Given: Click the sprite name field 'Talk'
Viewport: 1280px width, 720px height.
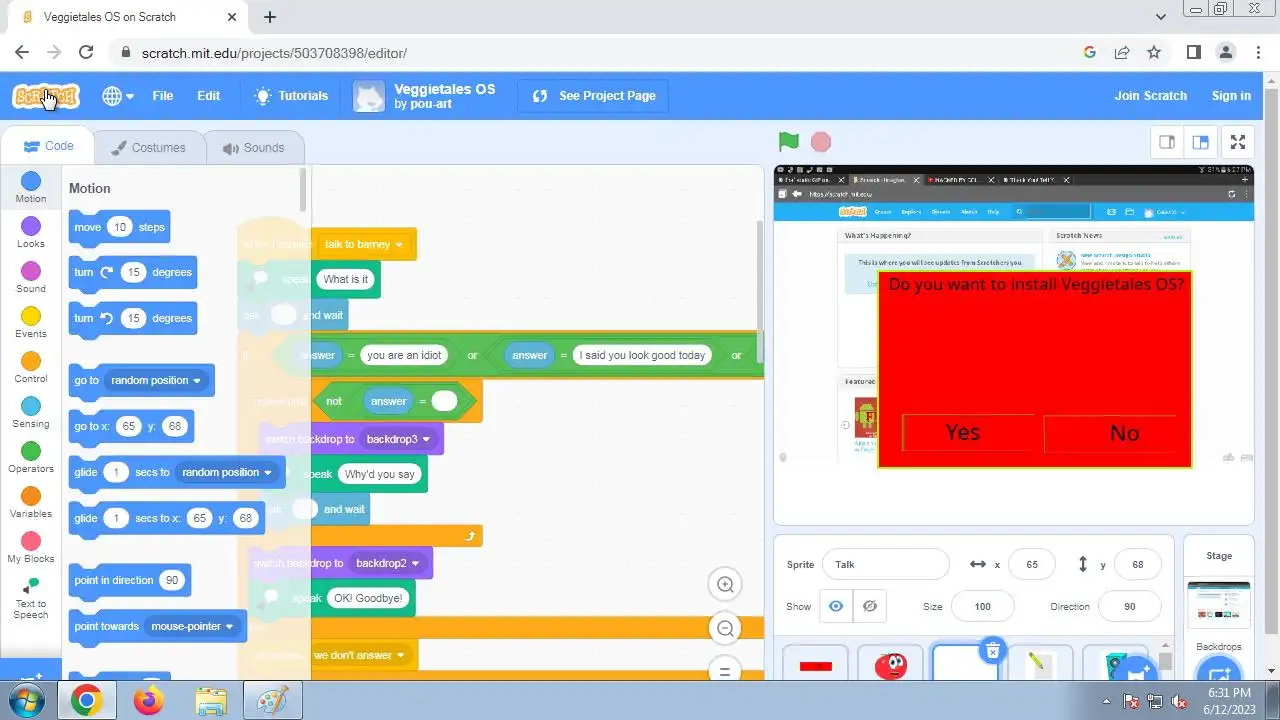Looking at the screenshot, I should click(x=886, y=564).
